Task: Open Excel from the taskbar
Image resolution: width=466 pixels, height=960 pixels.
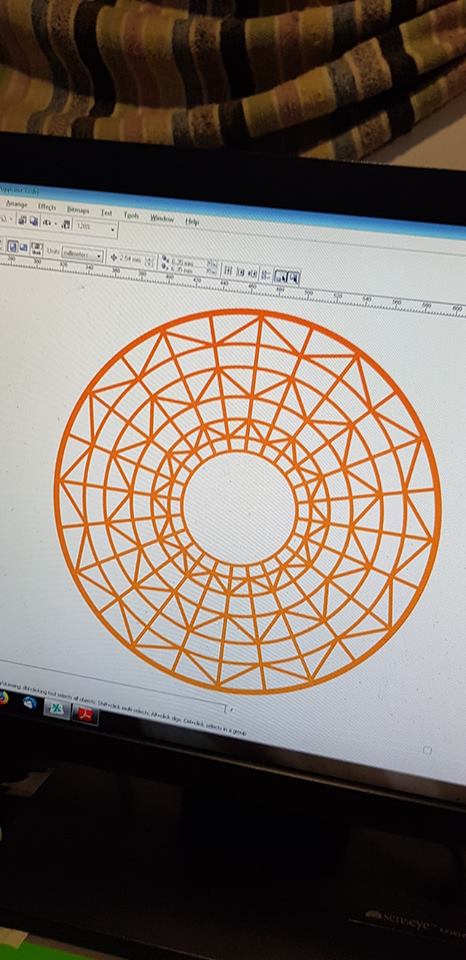Action: (x=56, y=708)
